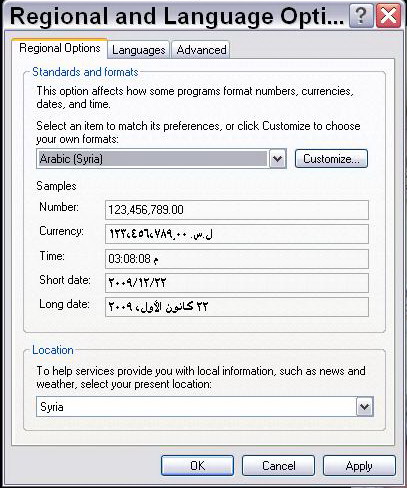Click the 'Time:' label
This screenshot has height=488, width=407.
52,256
